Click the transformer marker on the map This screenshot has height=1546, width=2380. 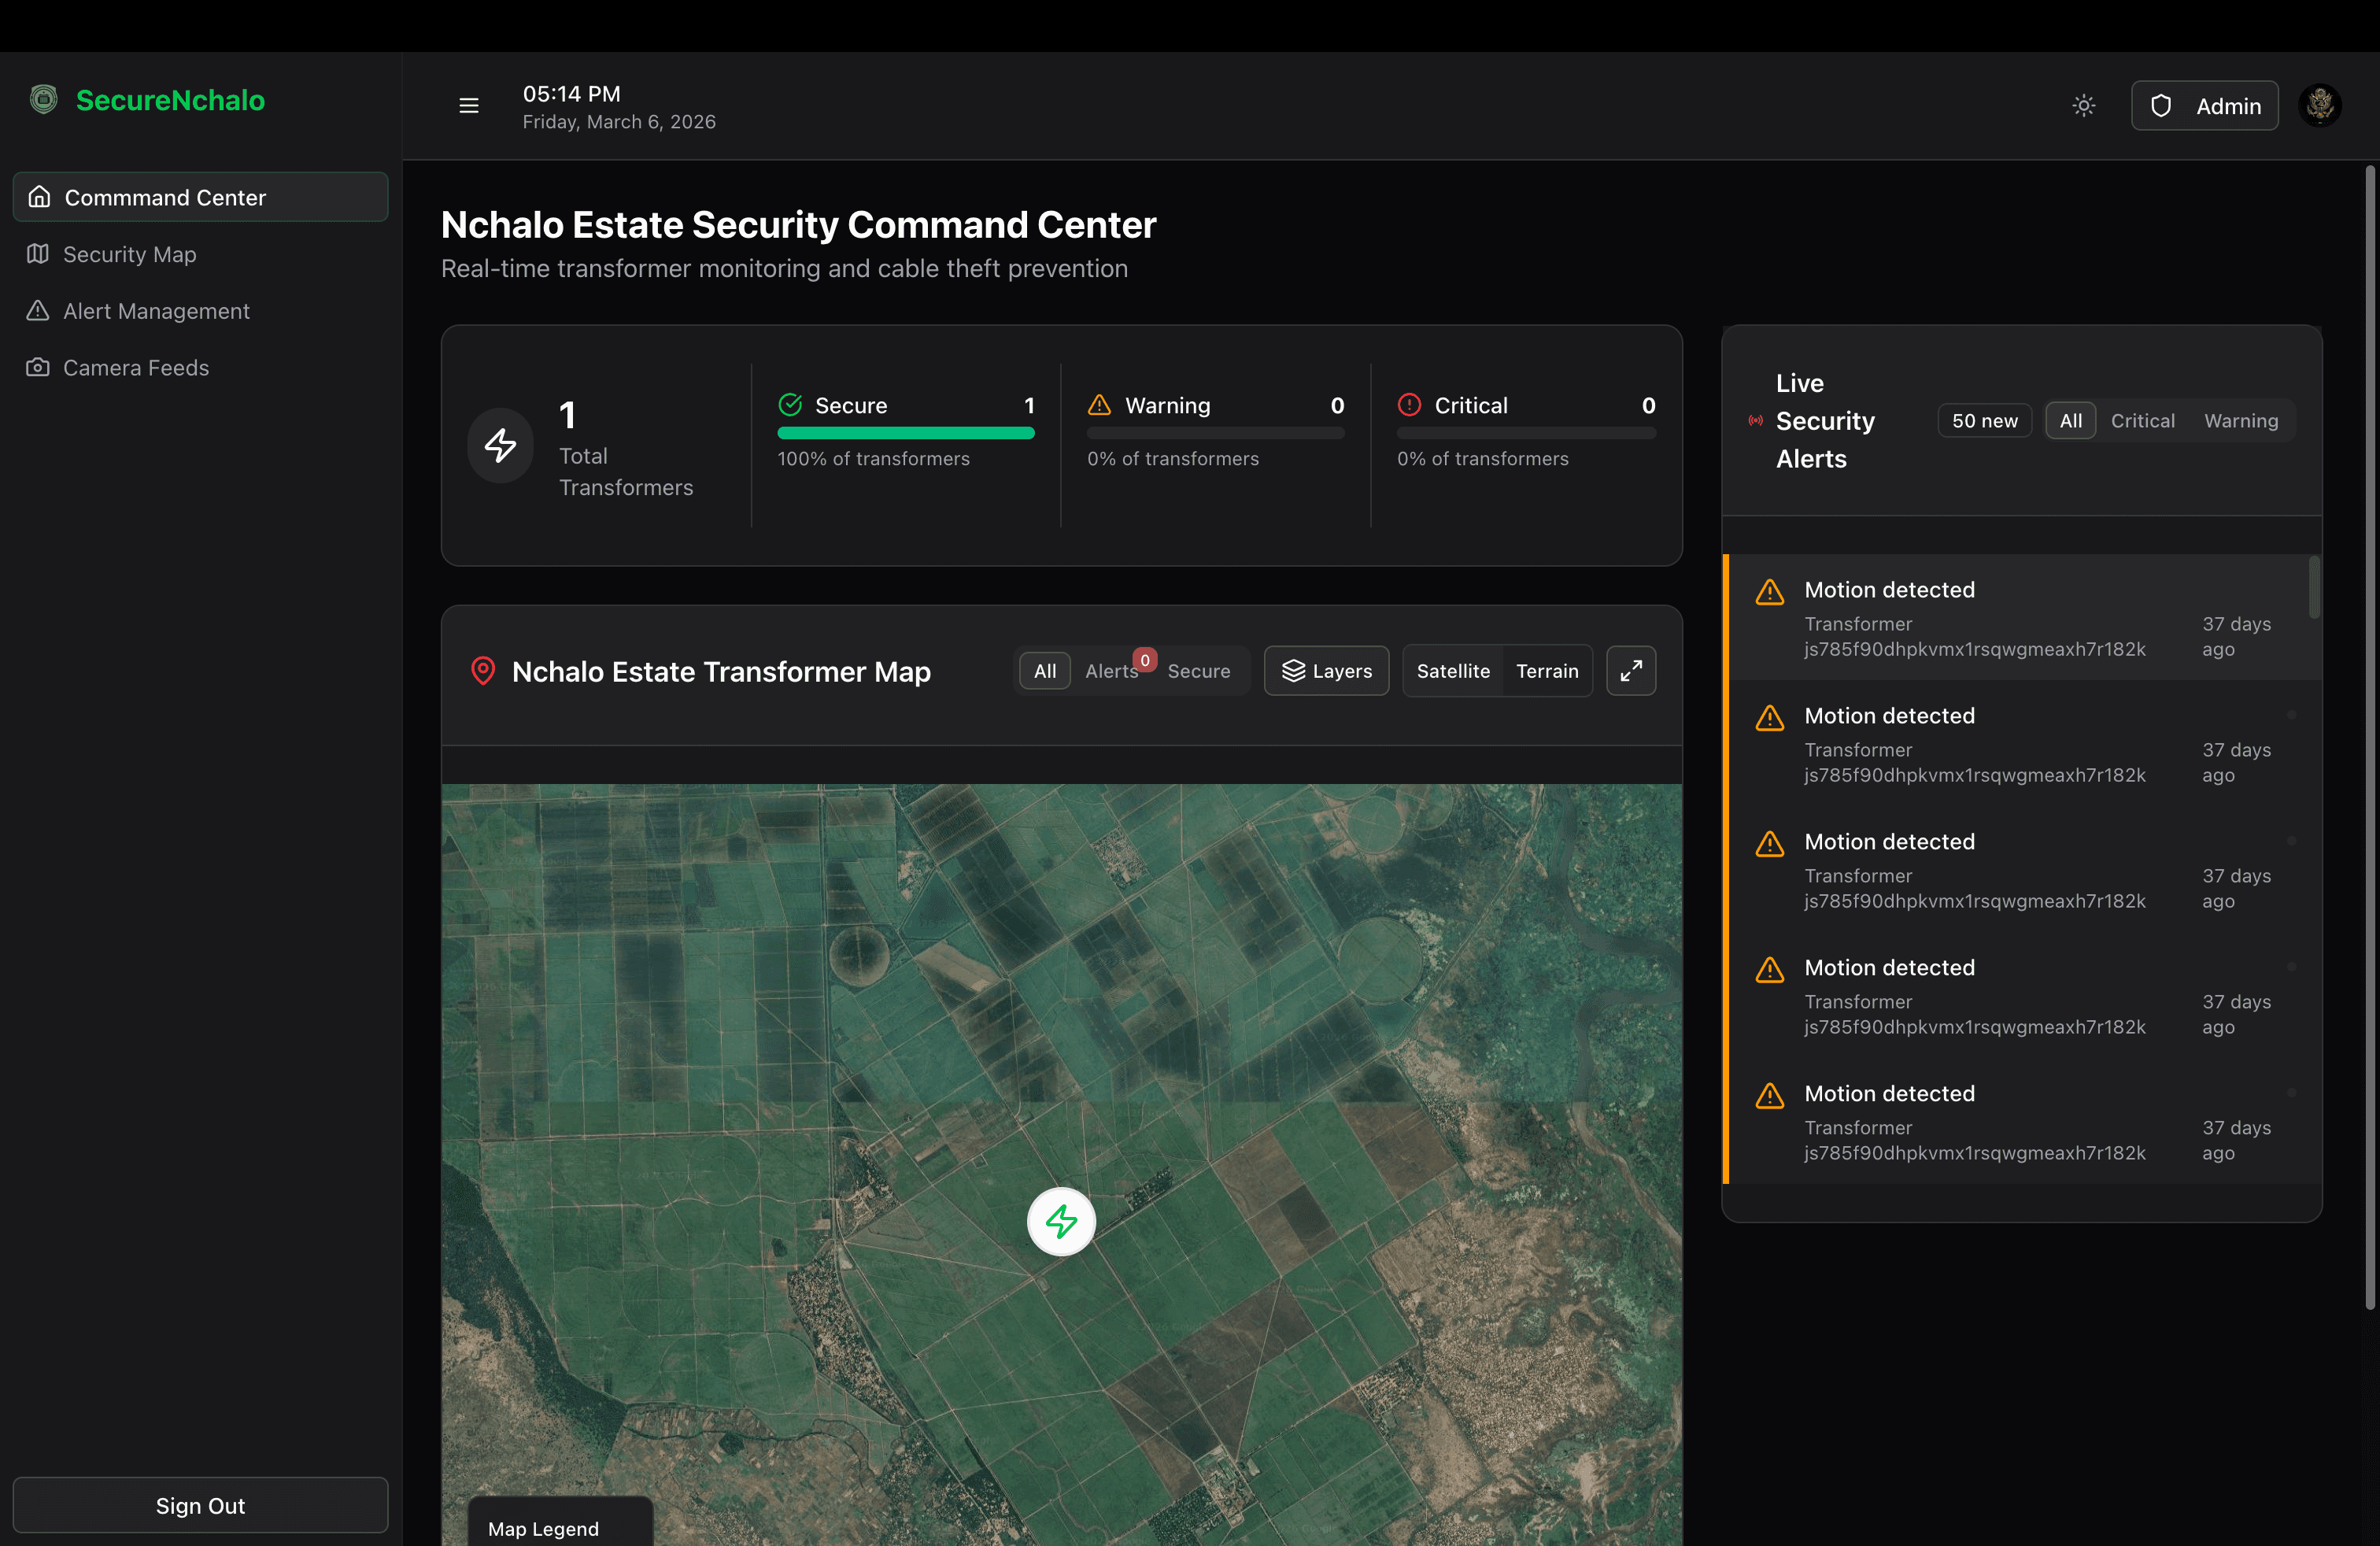(1061, 1221)
